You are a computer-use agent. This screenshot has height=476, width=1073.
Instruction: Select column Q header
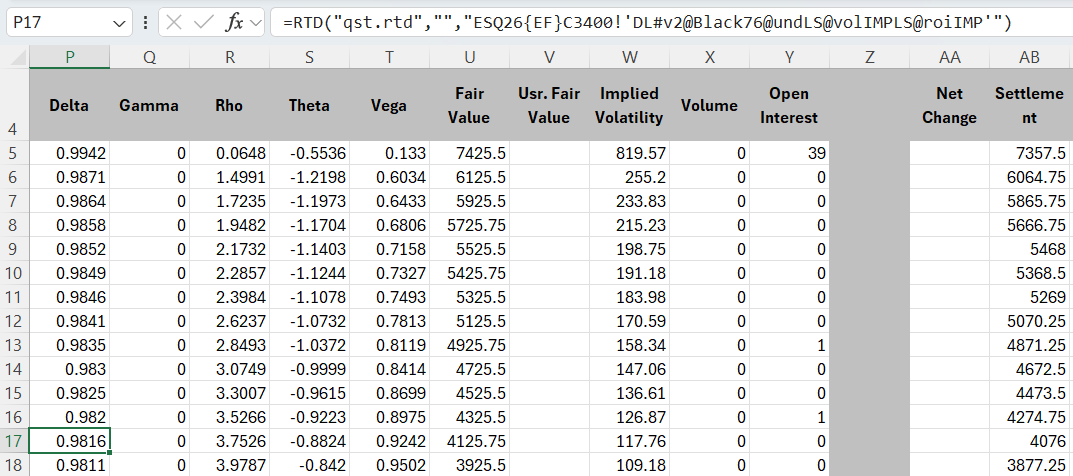click(x=149, y=57)
